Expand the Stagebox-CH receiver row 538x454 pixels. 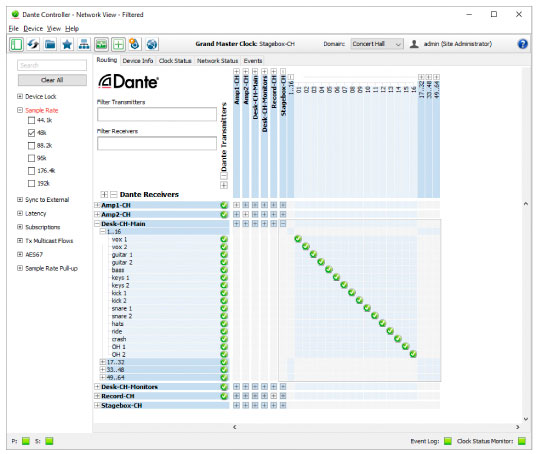click(x=97, y=405)
